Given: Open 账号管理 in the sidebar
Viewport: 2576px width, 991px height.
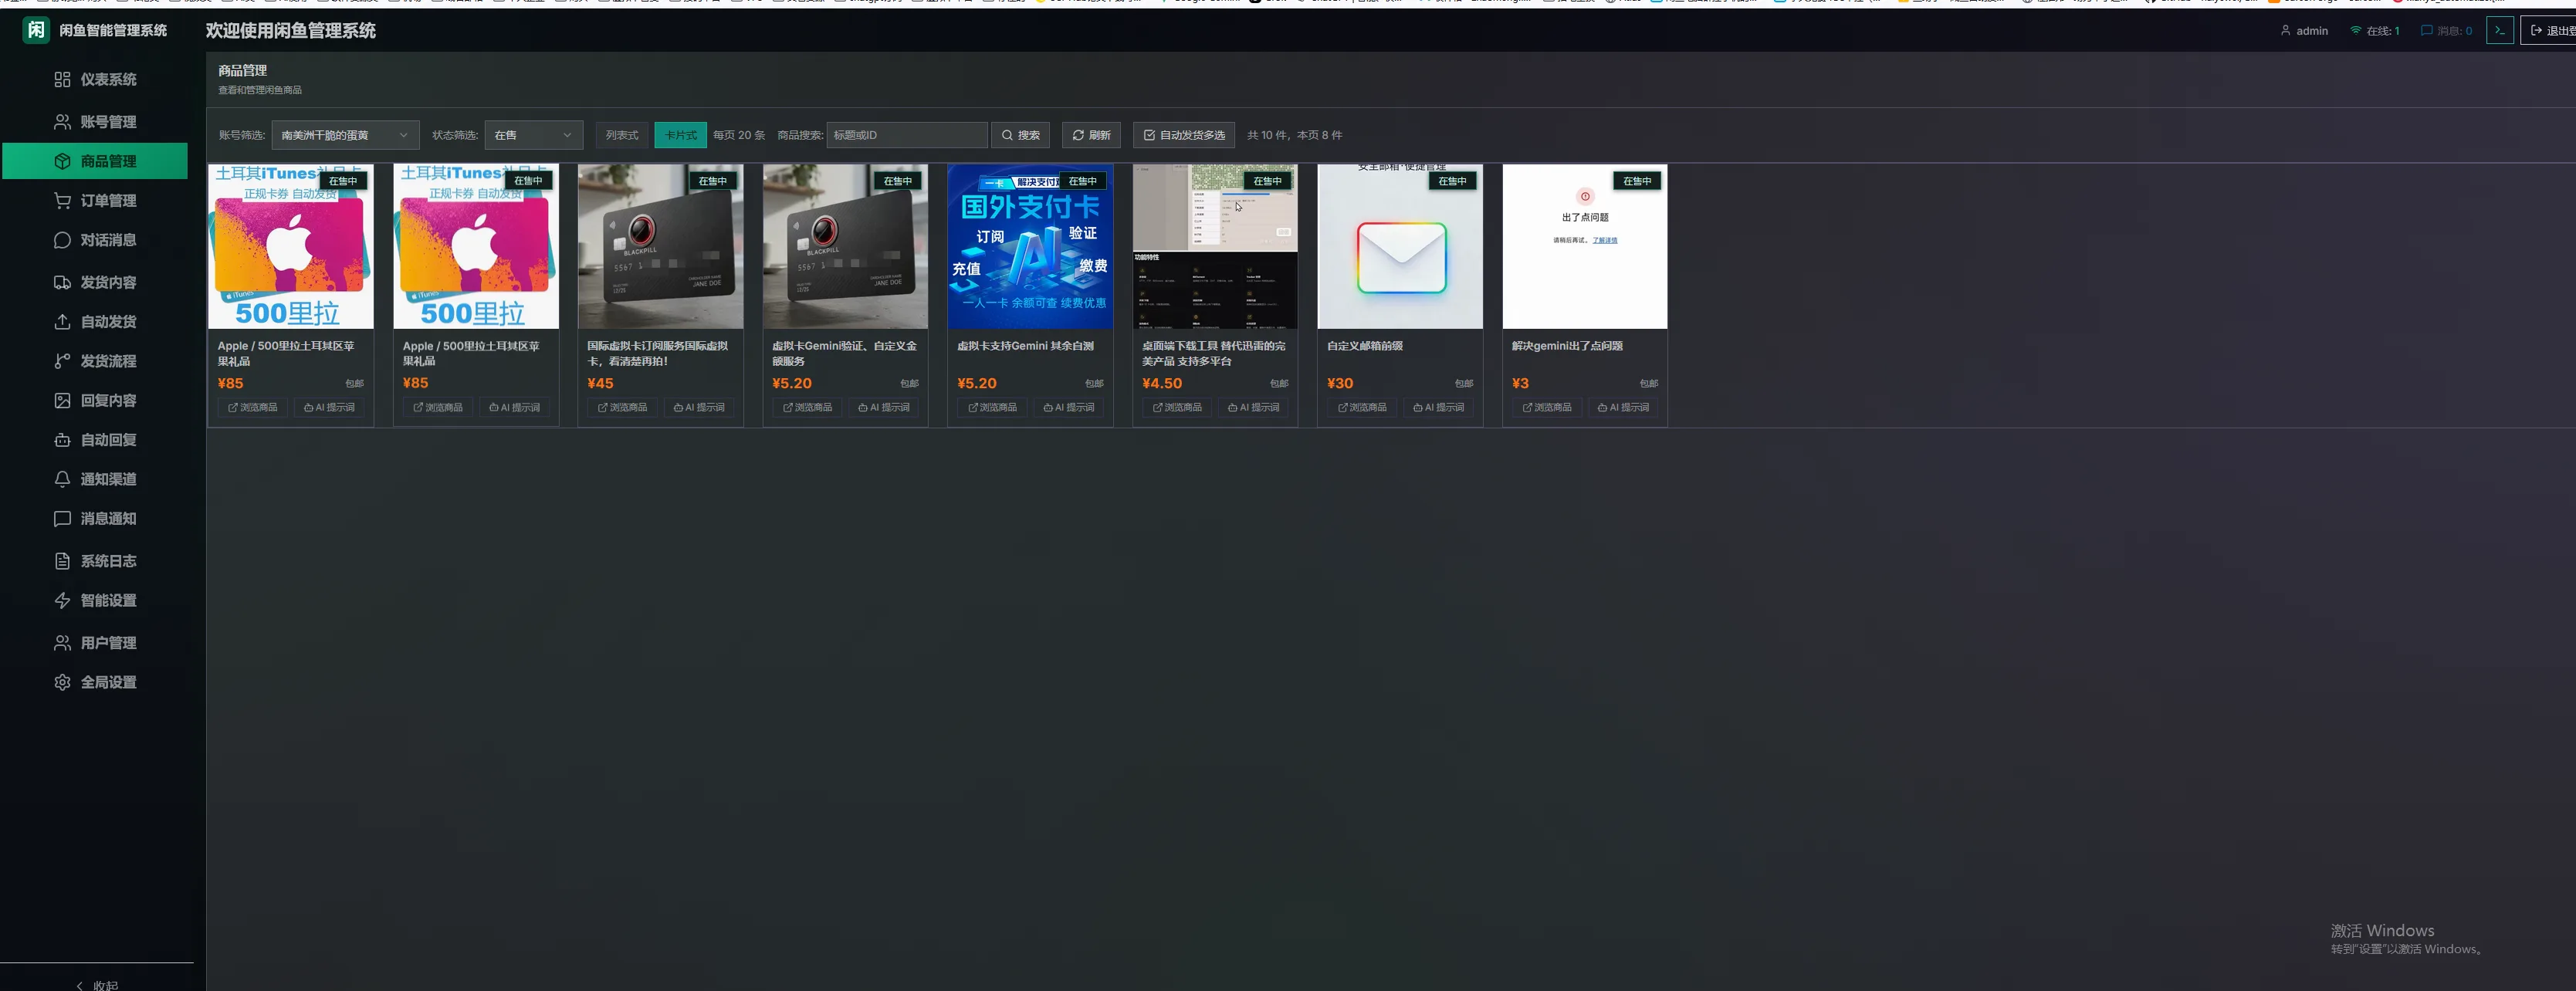Looking at the screenshot, I should click(95, 122).
